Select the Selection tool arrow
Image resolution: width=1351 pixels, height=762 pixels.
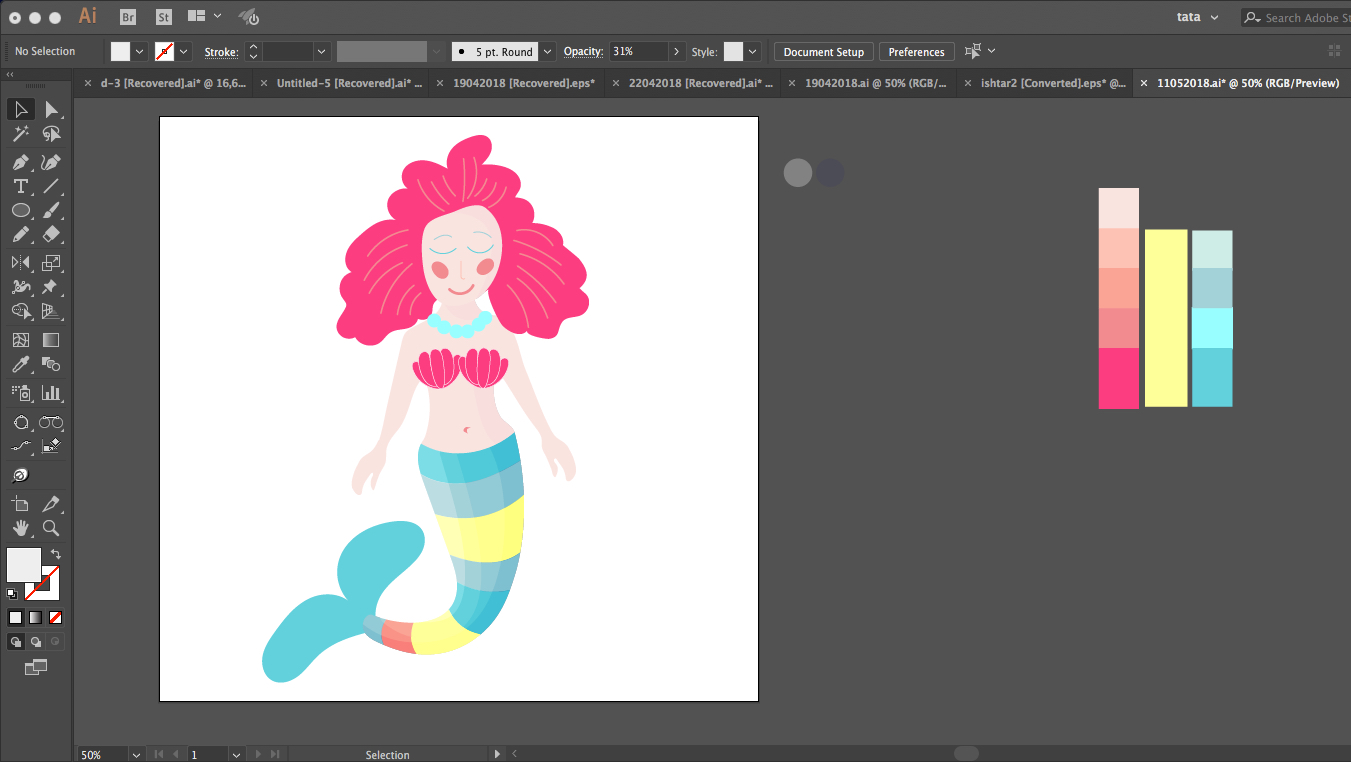(x=21, y=109)
